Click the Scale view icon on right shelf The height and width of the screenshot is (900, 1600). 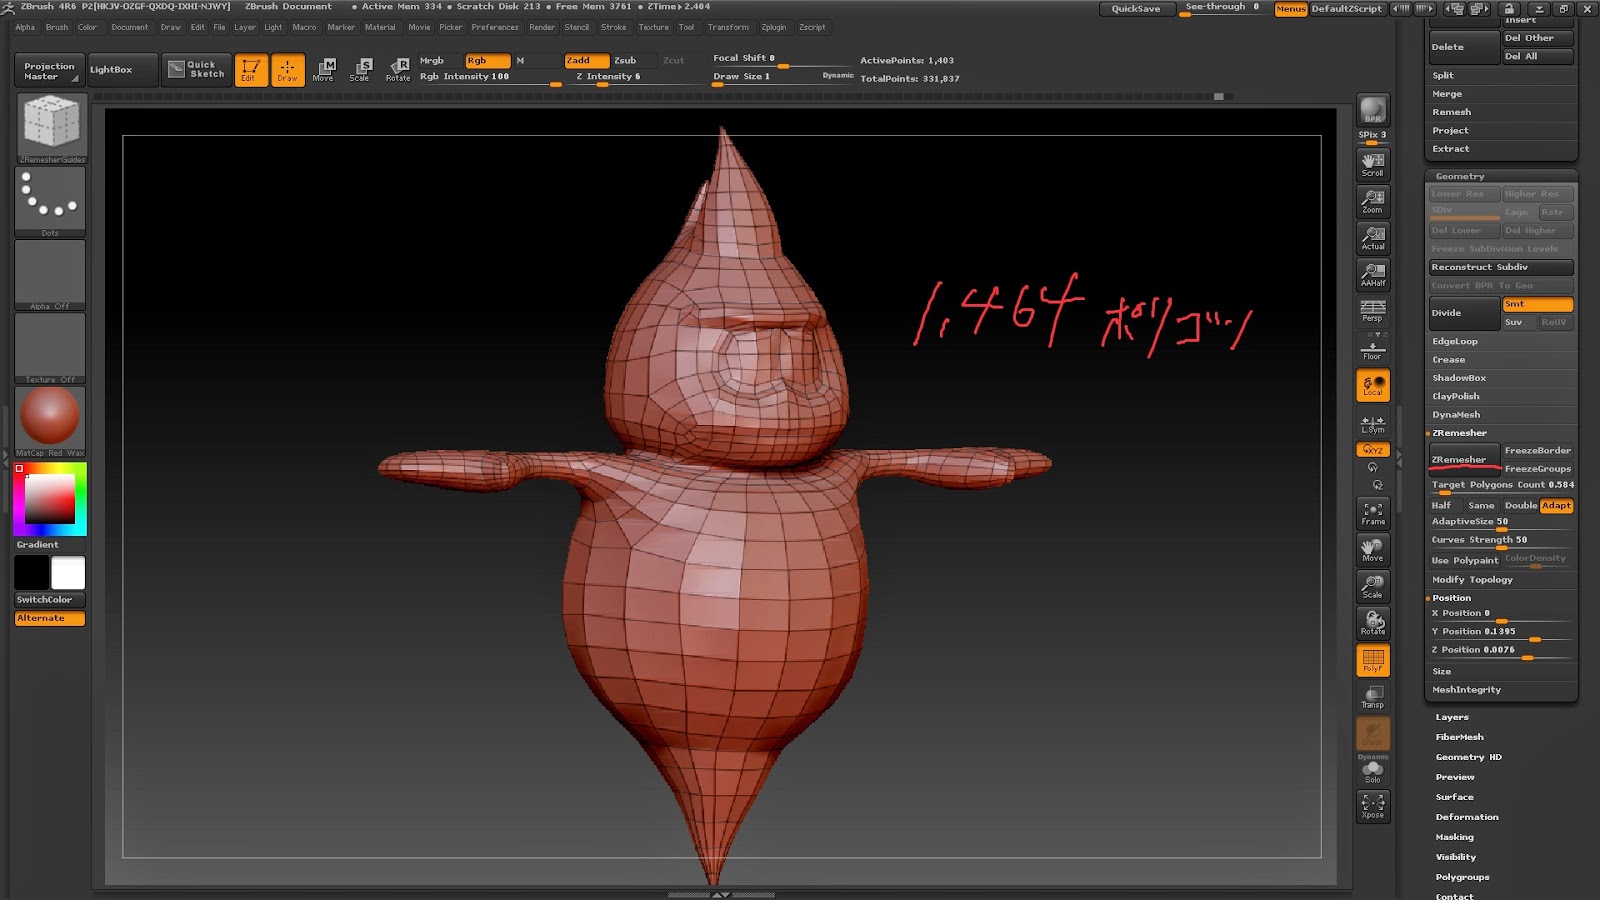click(1373, 587)
